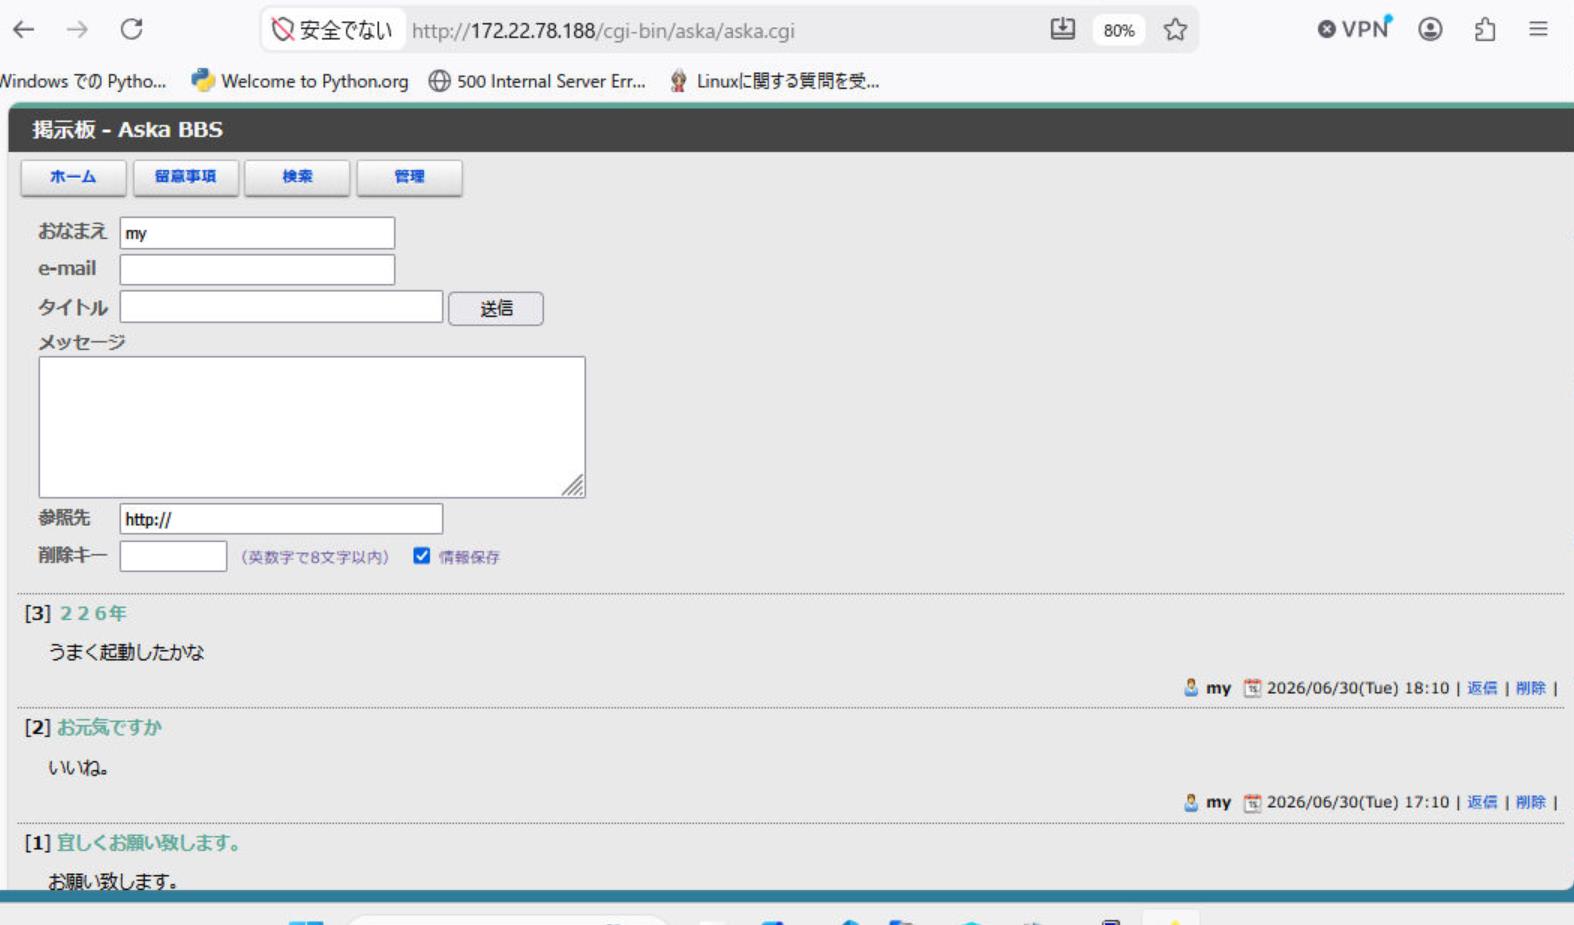Open the browser hamburger menu

1538,30
